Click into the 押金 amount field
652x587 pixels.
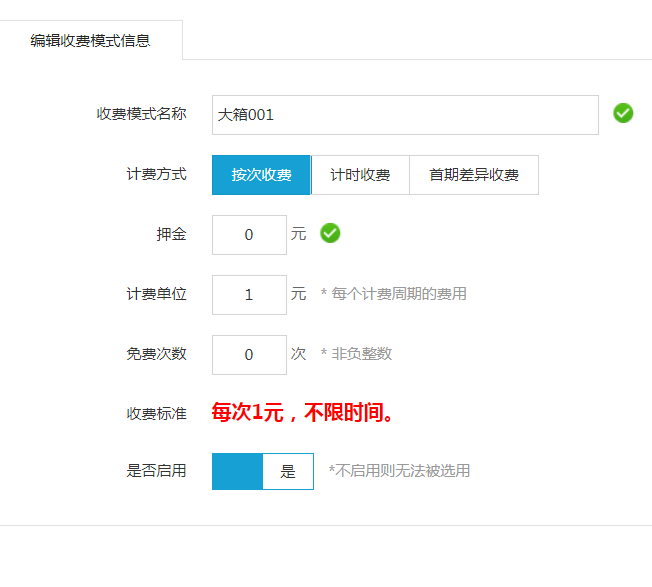(x=249, y=235)
